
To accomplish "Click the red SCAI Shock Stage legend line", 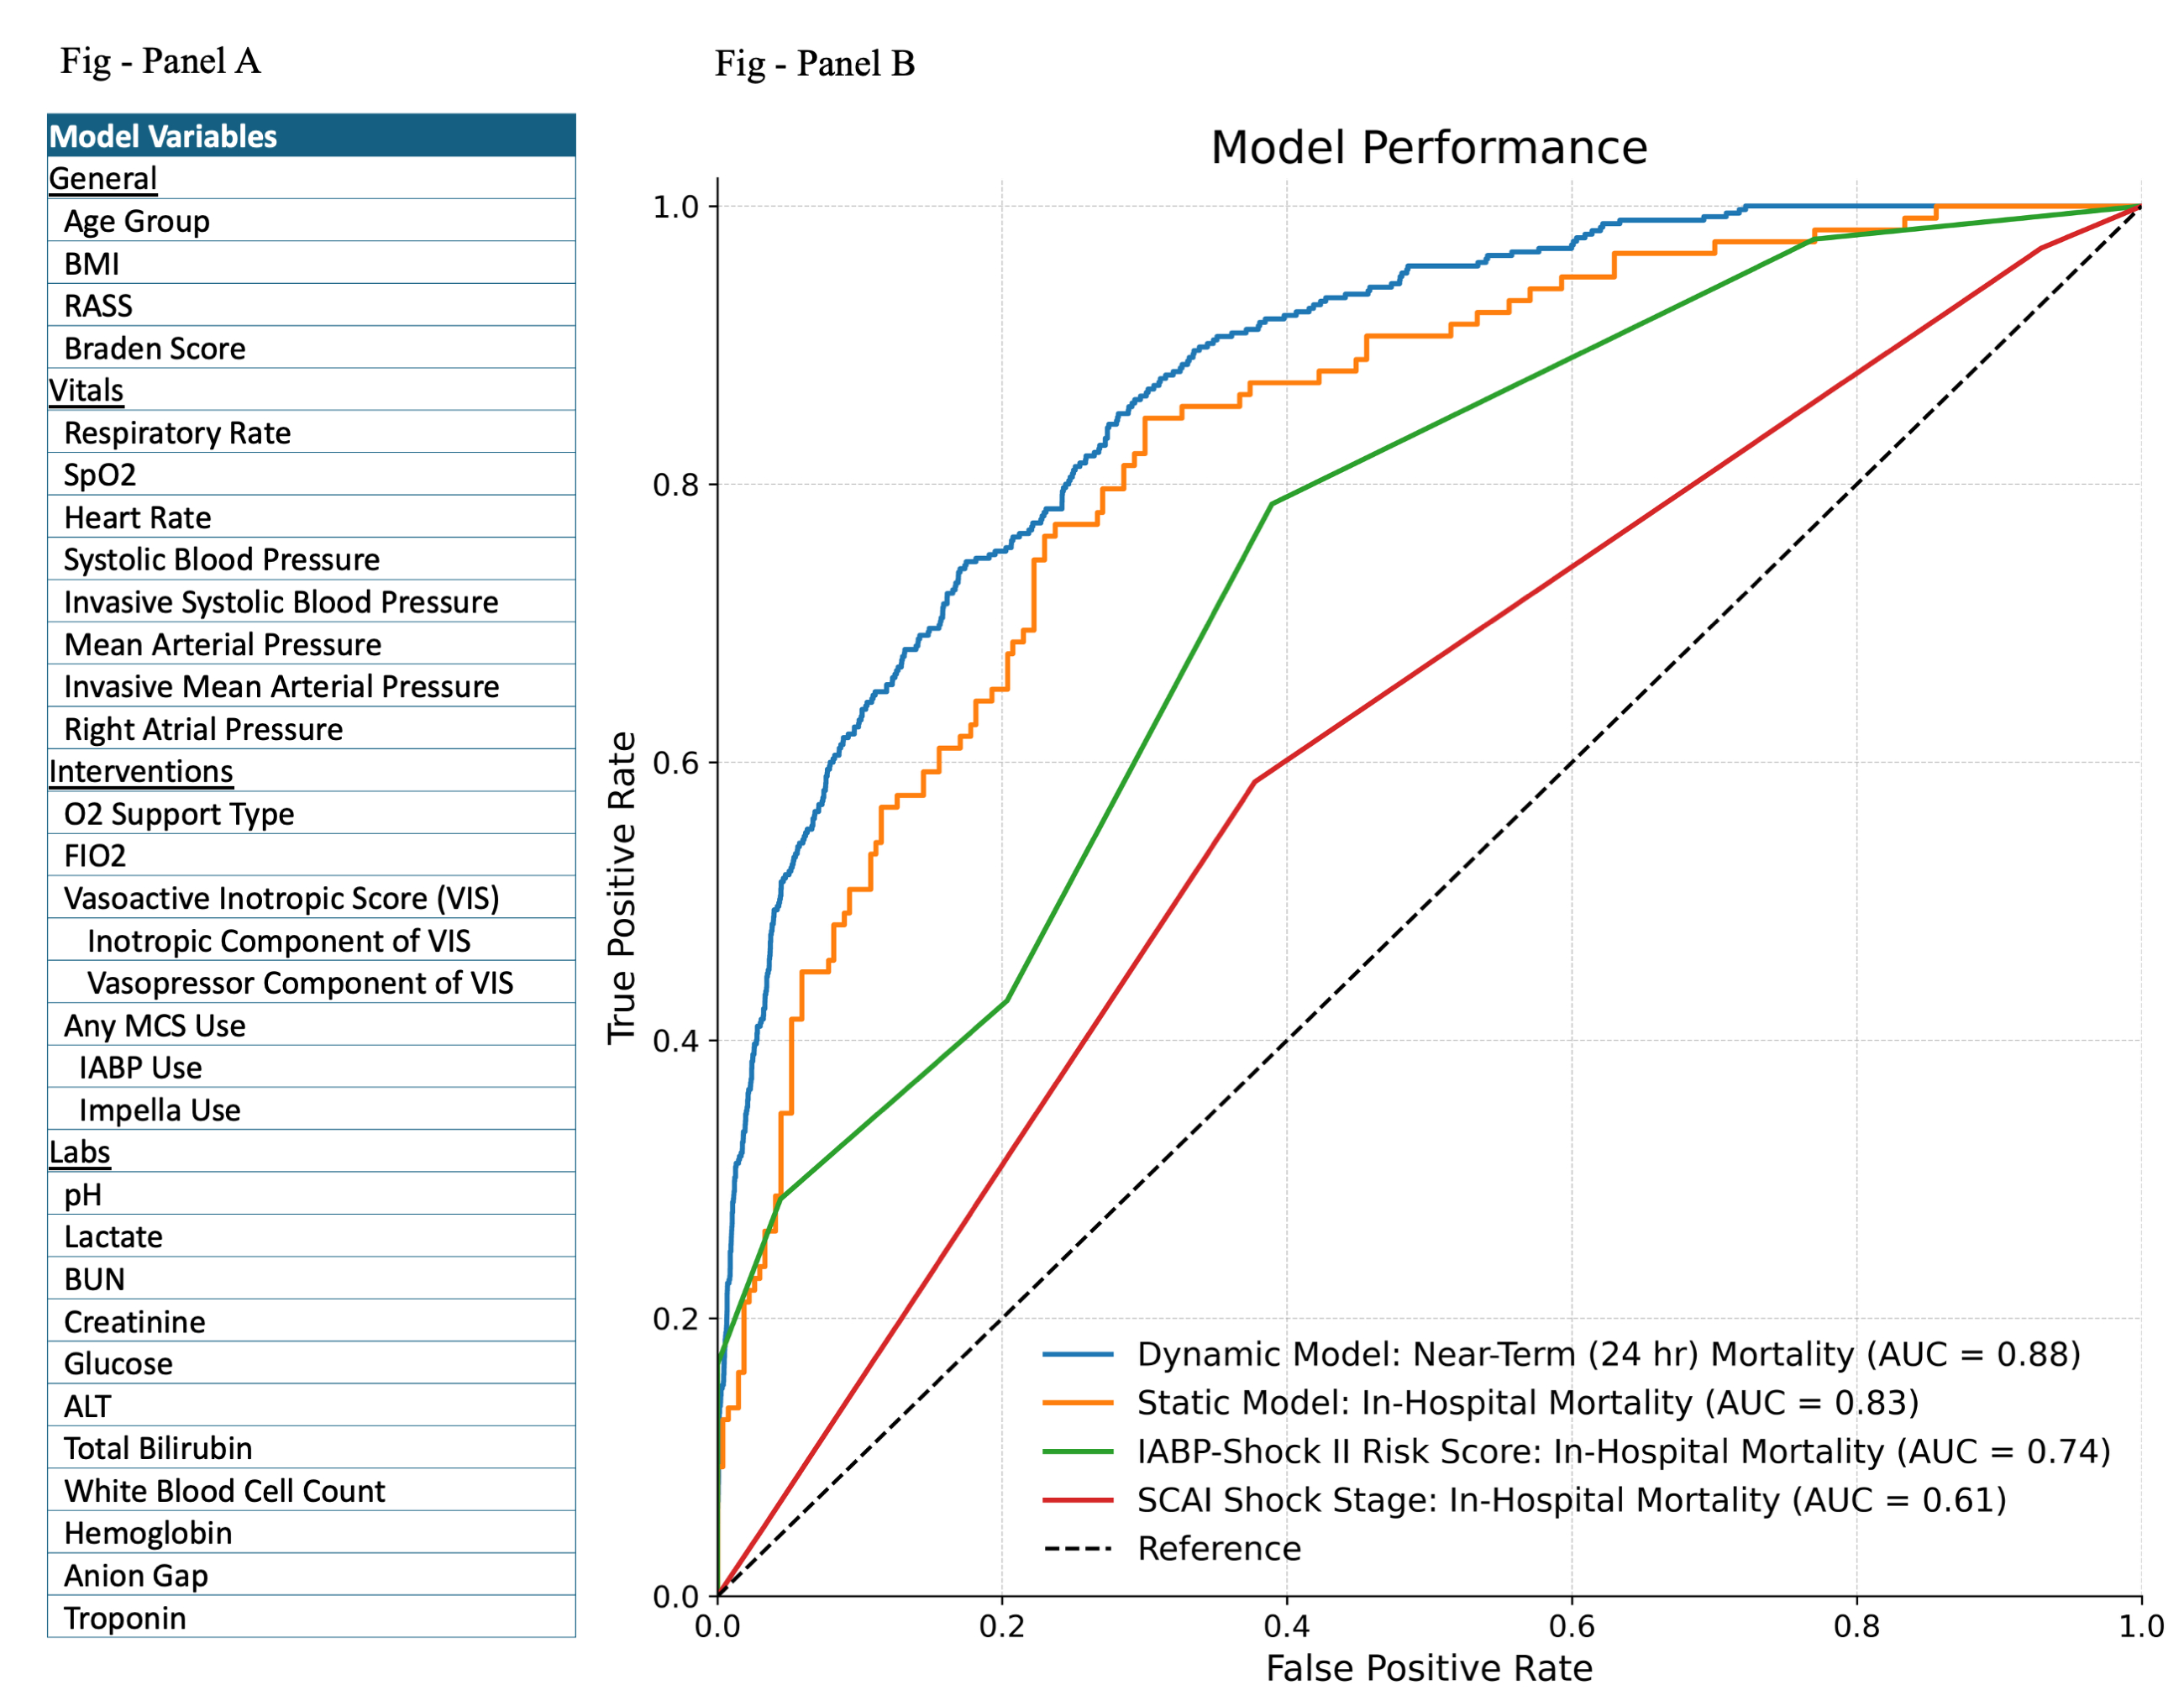I will pyautogui.click(x=1077, y=1500).
